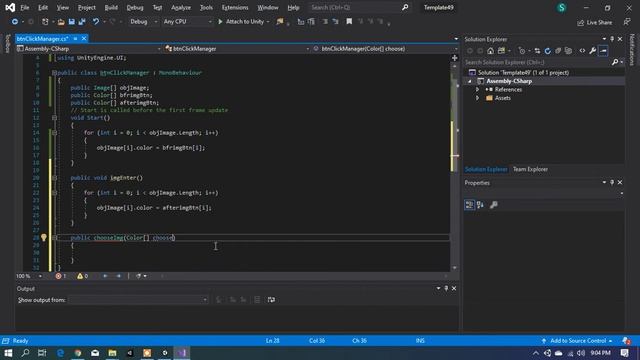Click the Home icon in Solution Explorer
This screenshot has width=640, height=360.
pyautogui.click(x=491, y=51)
